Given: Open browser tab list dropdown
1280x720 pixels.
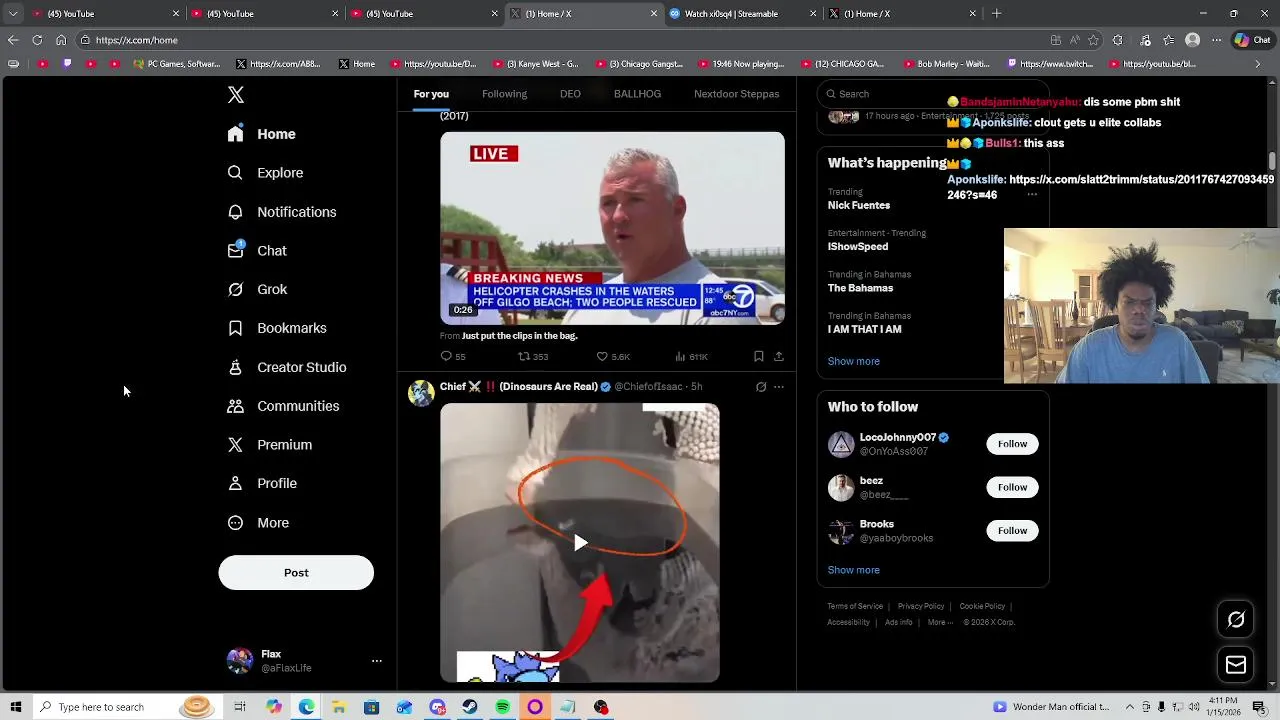Looking at the screenshot, I should pyautogui.click(x=13, y=13).
